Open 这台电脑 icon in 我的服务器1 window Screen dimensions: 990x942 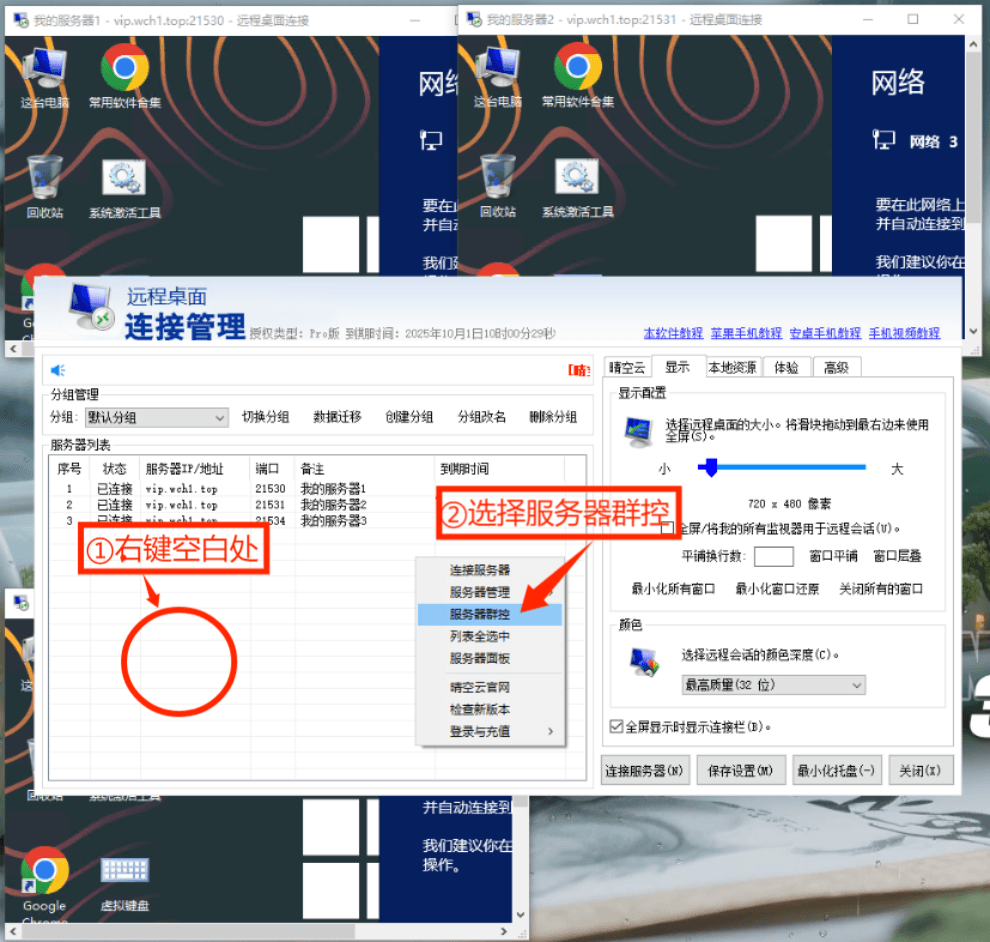coord(44,71)
